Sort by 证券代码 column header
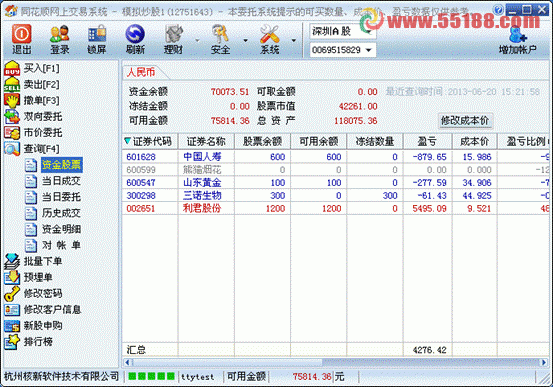The image size is (553, 387). [x=150, y=141]
